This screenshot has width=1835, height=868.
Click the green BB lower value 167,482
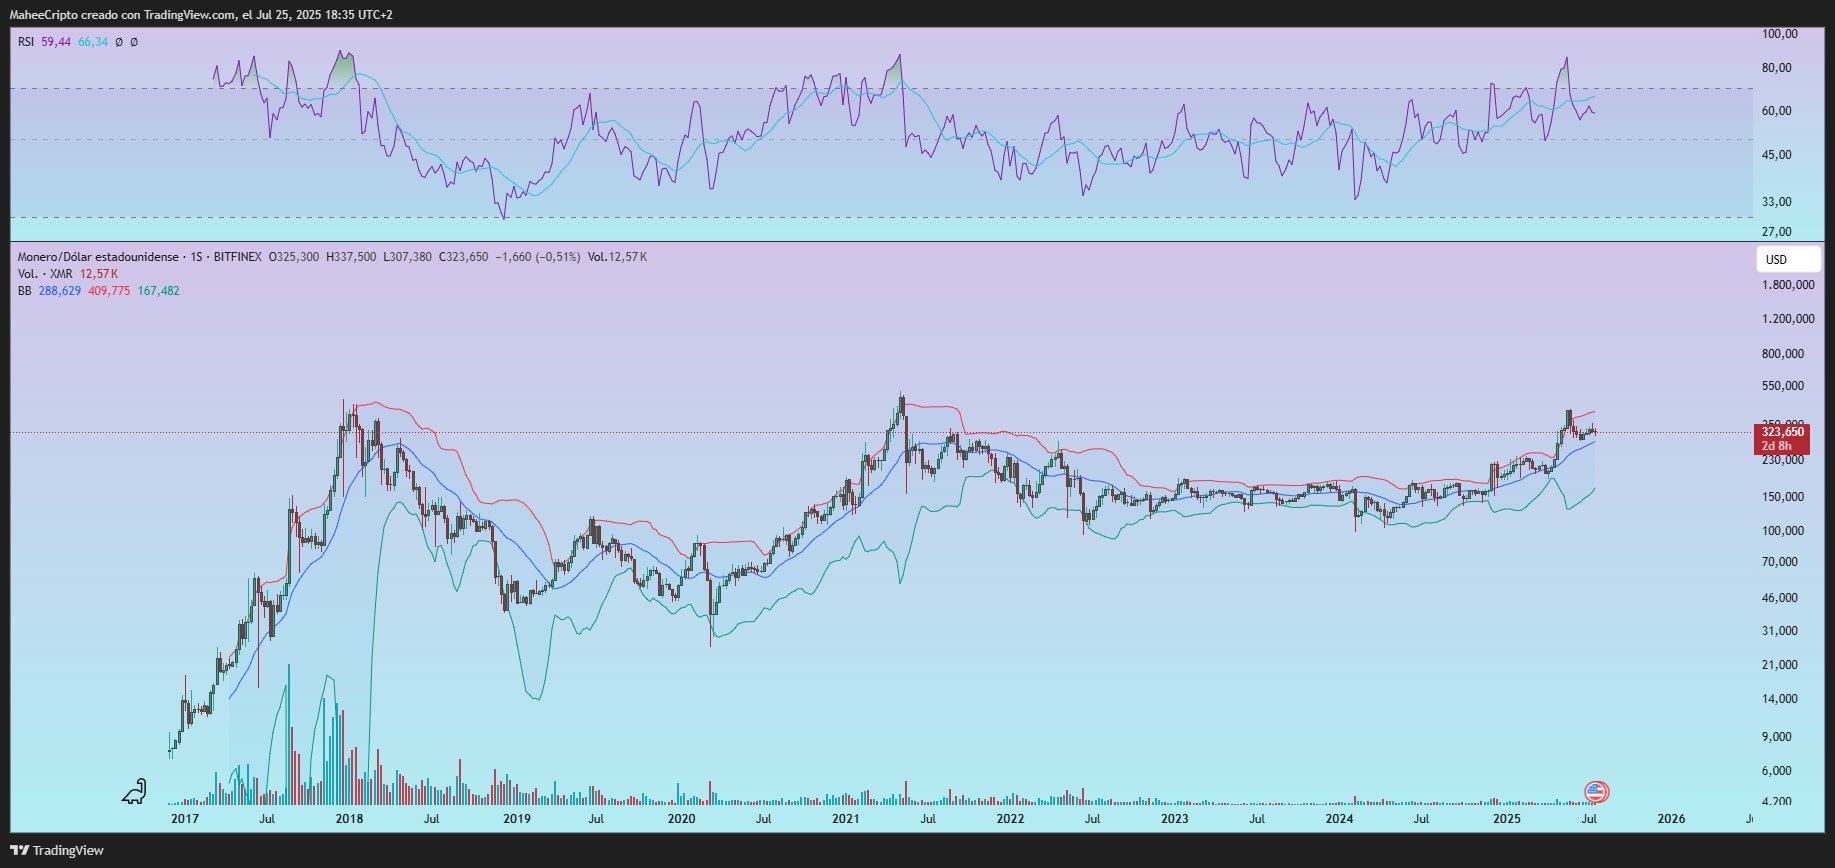pyautogui.click(x=159, y=291)
